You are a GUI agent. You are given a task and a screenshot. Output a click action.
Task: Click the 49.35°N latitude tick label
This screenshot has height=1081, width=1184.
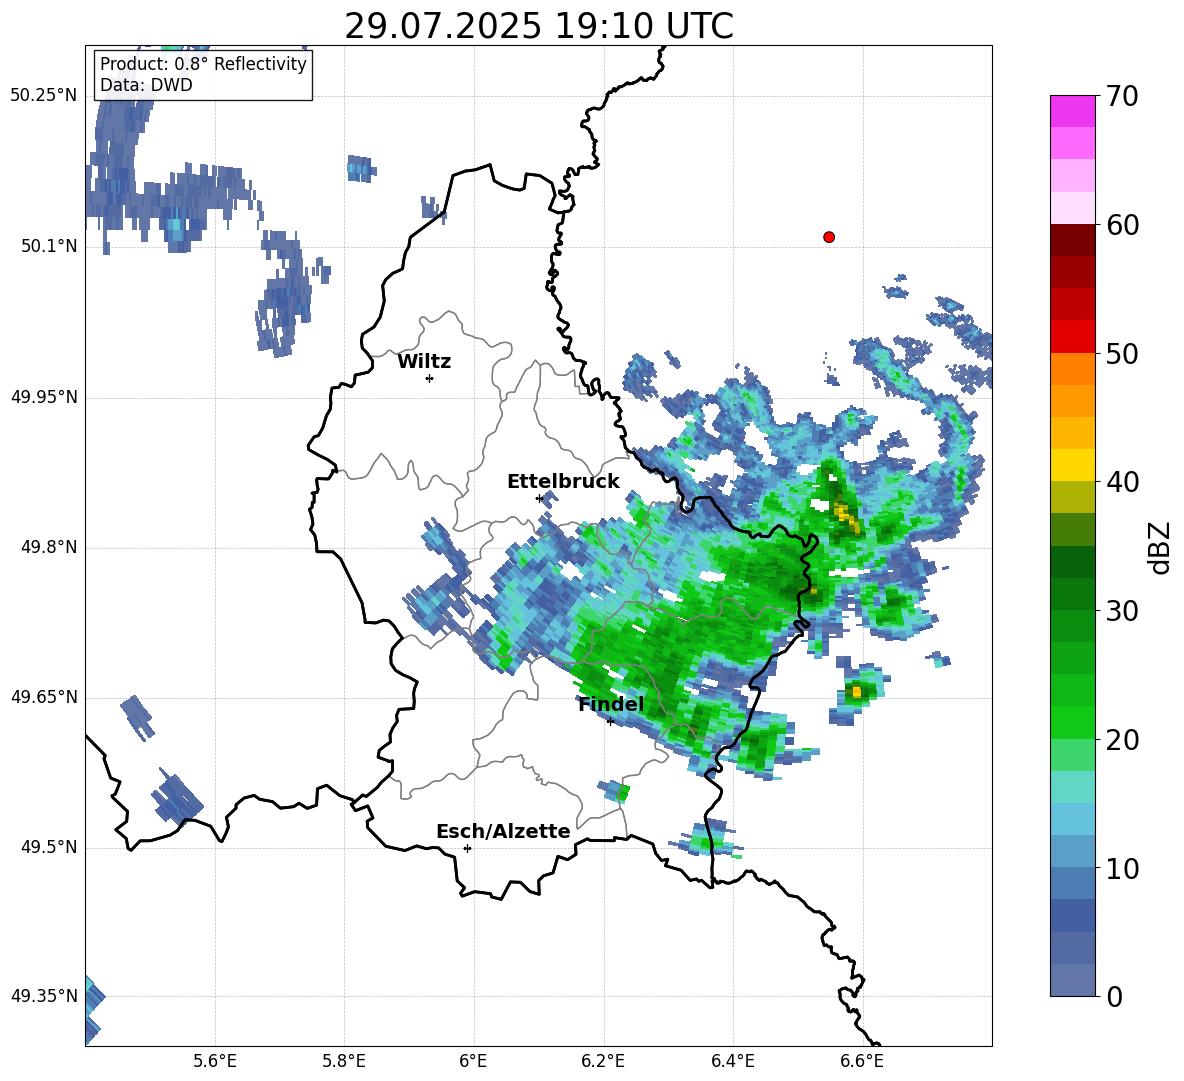(x=44, y=997)
